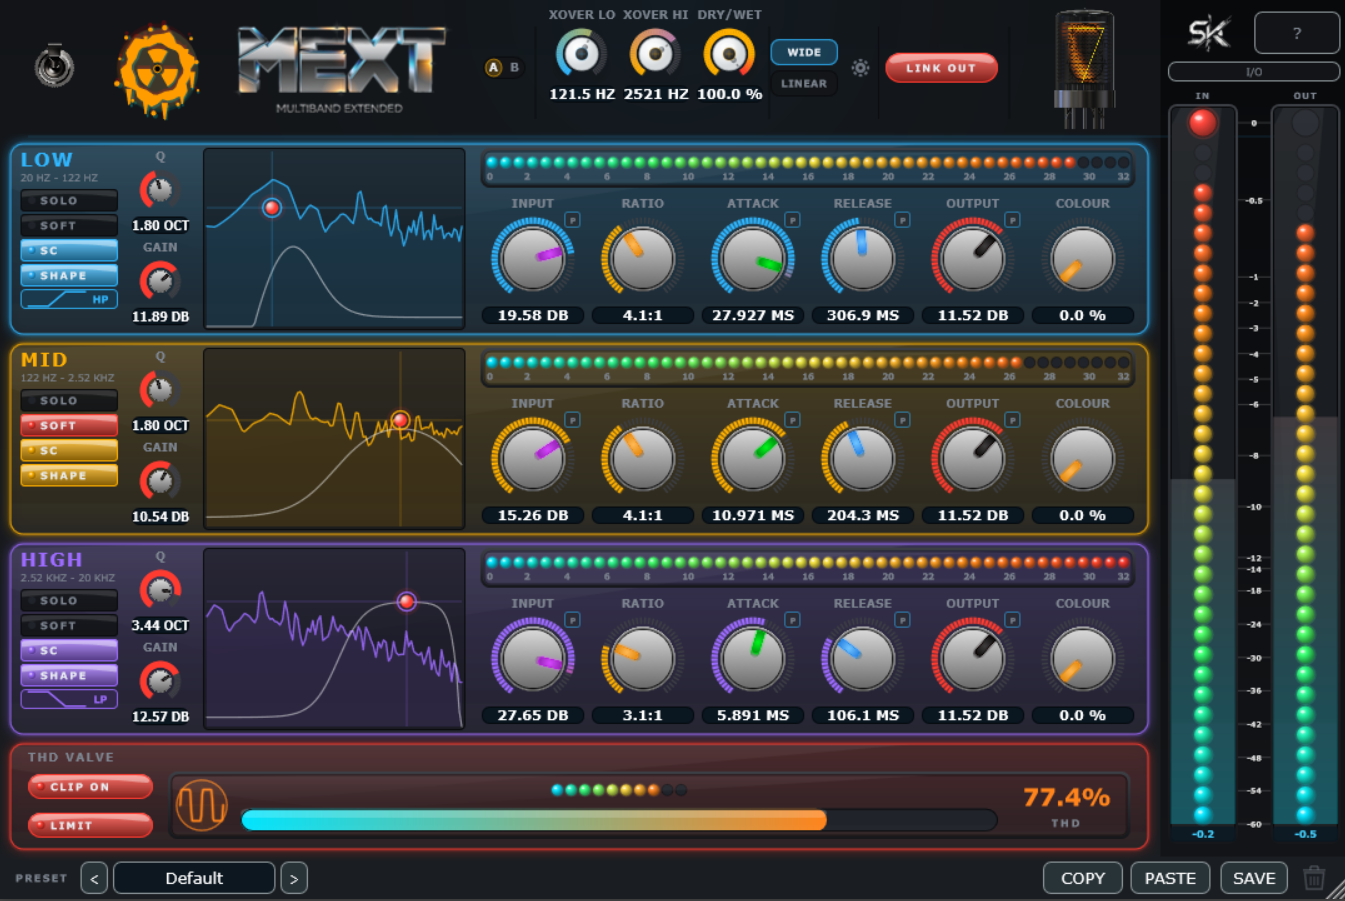
Task: Toggle SHAPE on the MID band
Action: click(69, 476)
